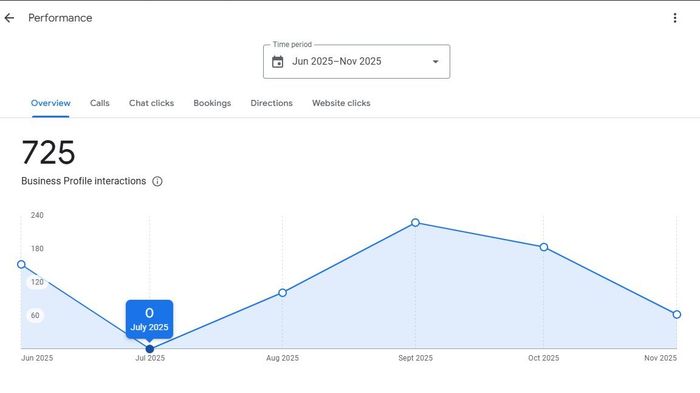Go back using the arrow next to Performance
Image resolution: width=700 pixels, height=393 pixels.
point(9,18)
